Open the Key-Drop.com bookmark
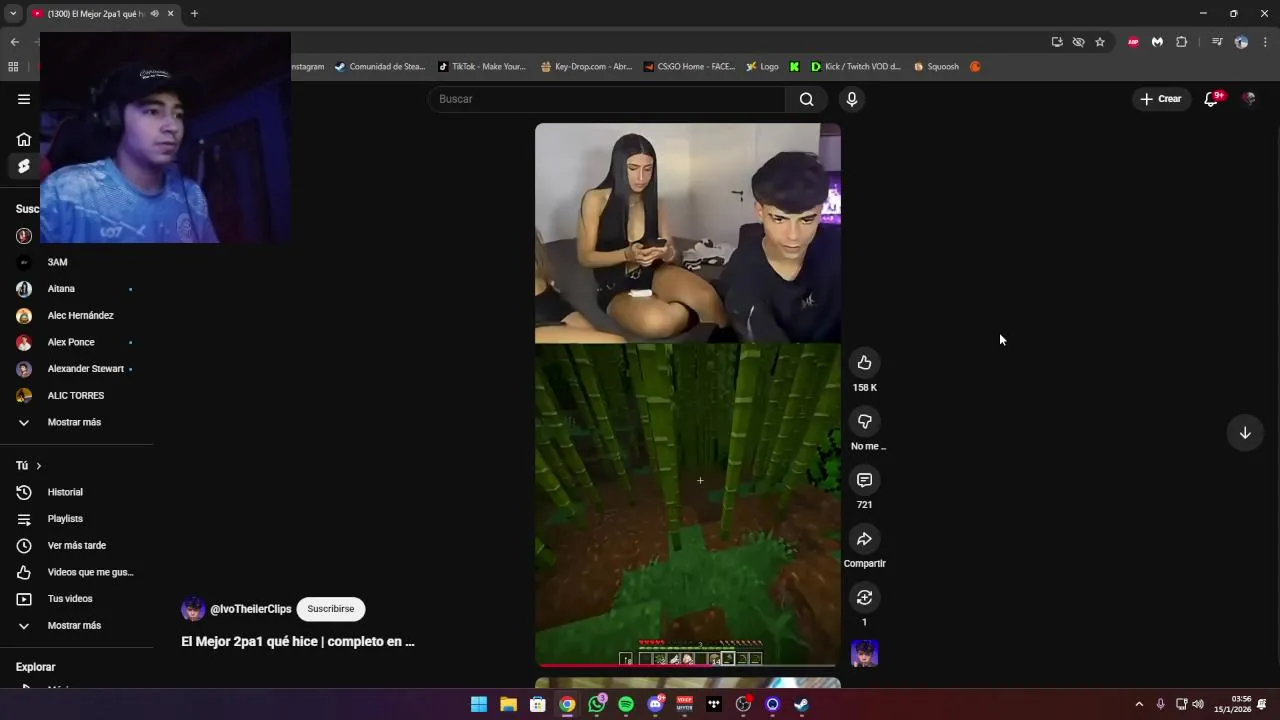The height and width of the screenshot is (720, 1280). (586, 67)
